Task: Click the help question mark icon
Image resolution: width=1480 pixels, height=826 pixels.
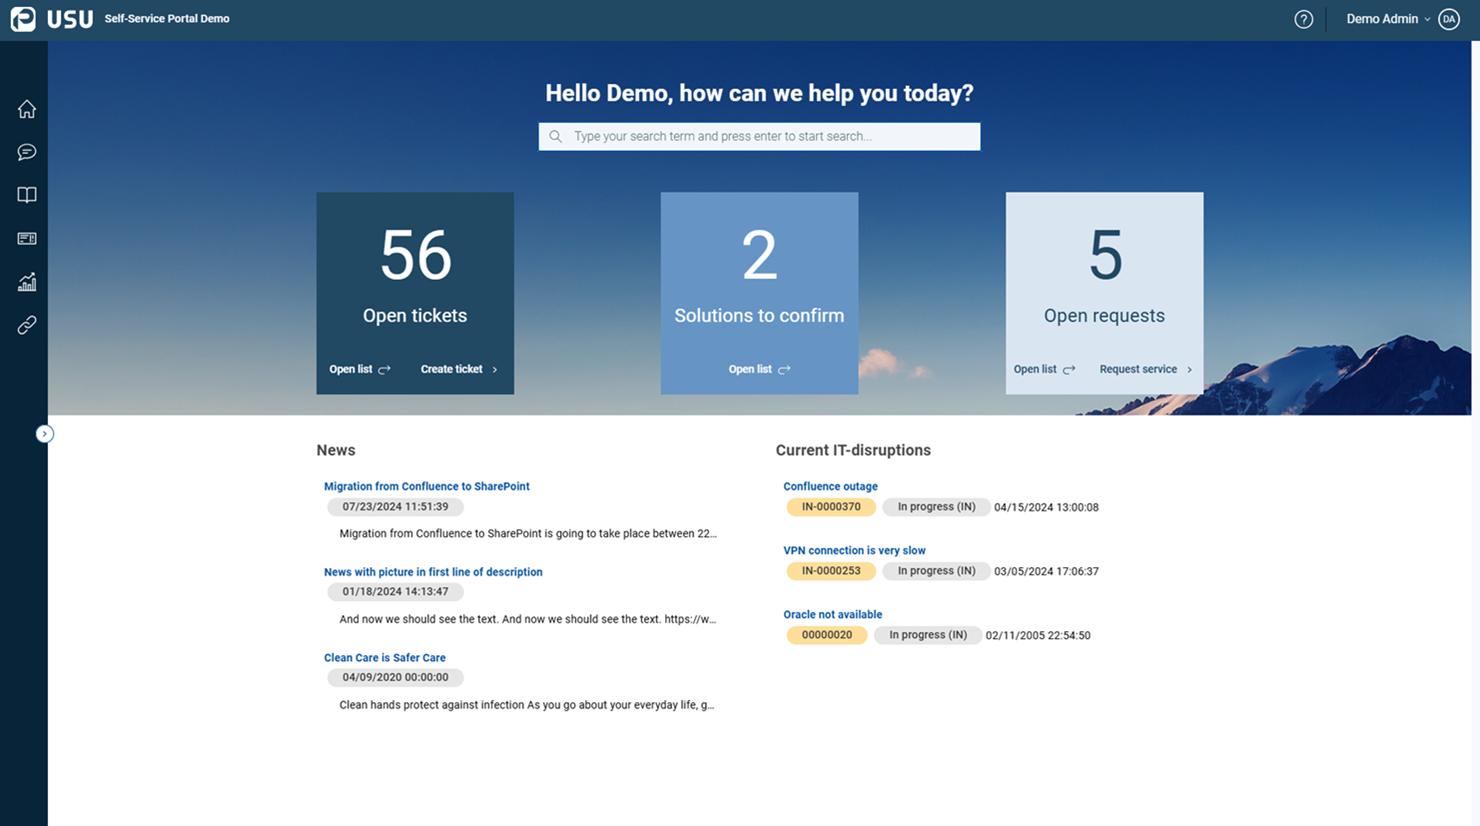Action: pos(1303,19)
